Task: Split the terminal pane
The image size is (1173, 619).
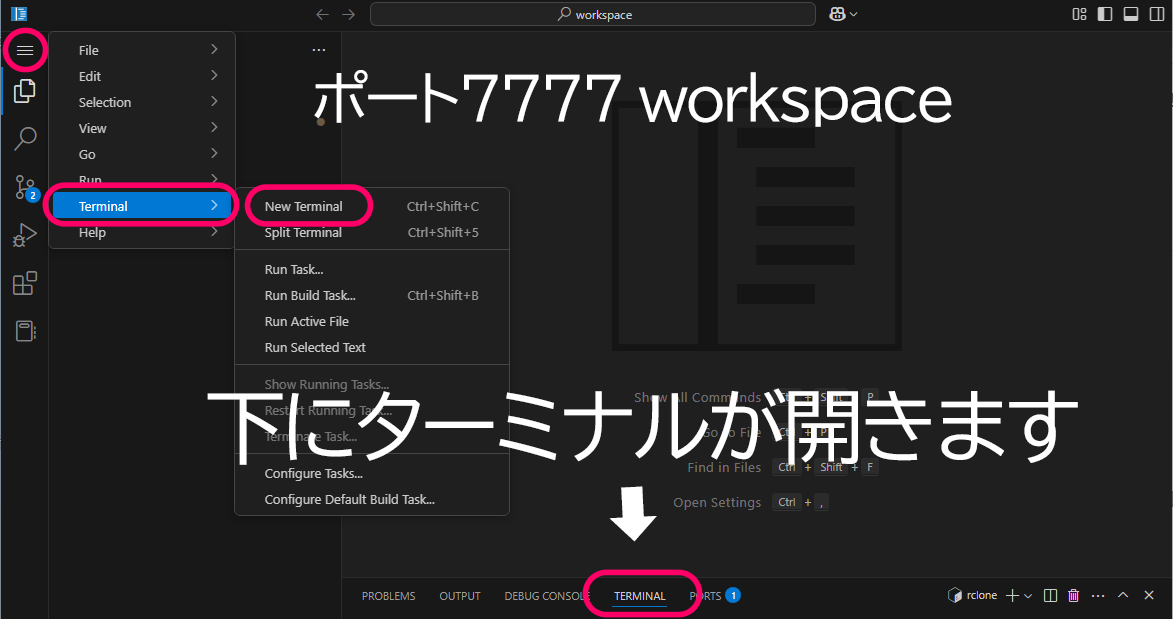Action: 1050,596
